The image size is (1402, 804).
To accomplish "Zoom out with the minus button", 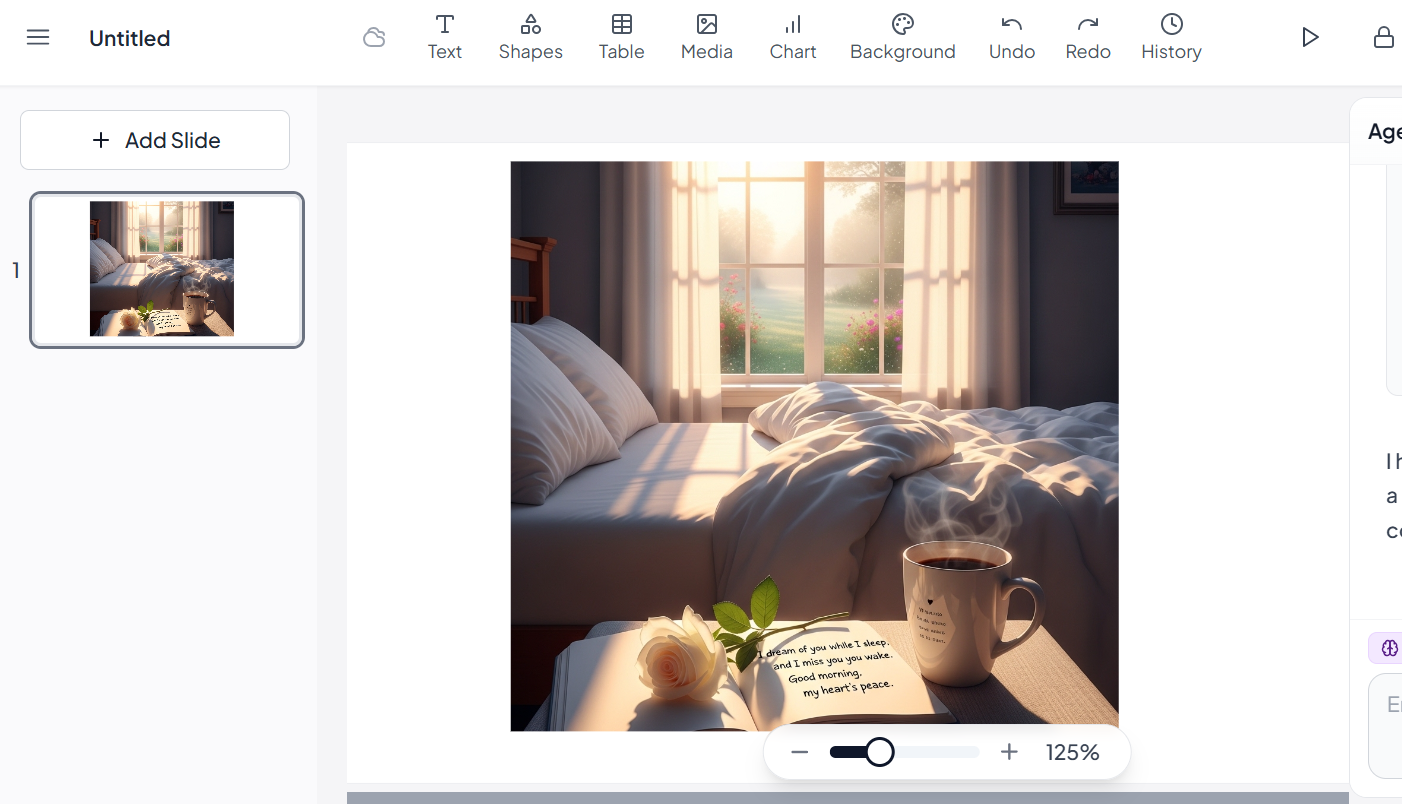I will pos(799,752).
